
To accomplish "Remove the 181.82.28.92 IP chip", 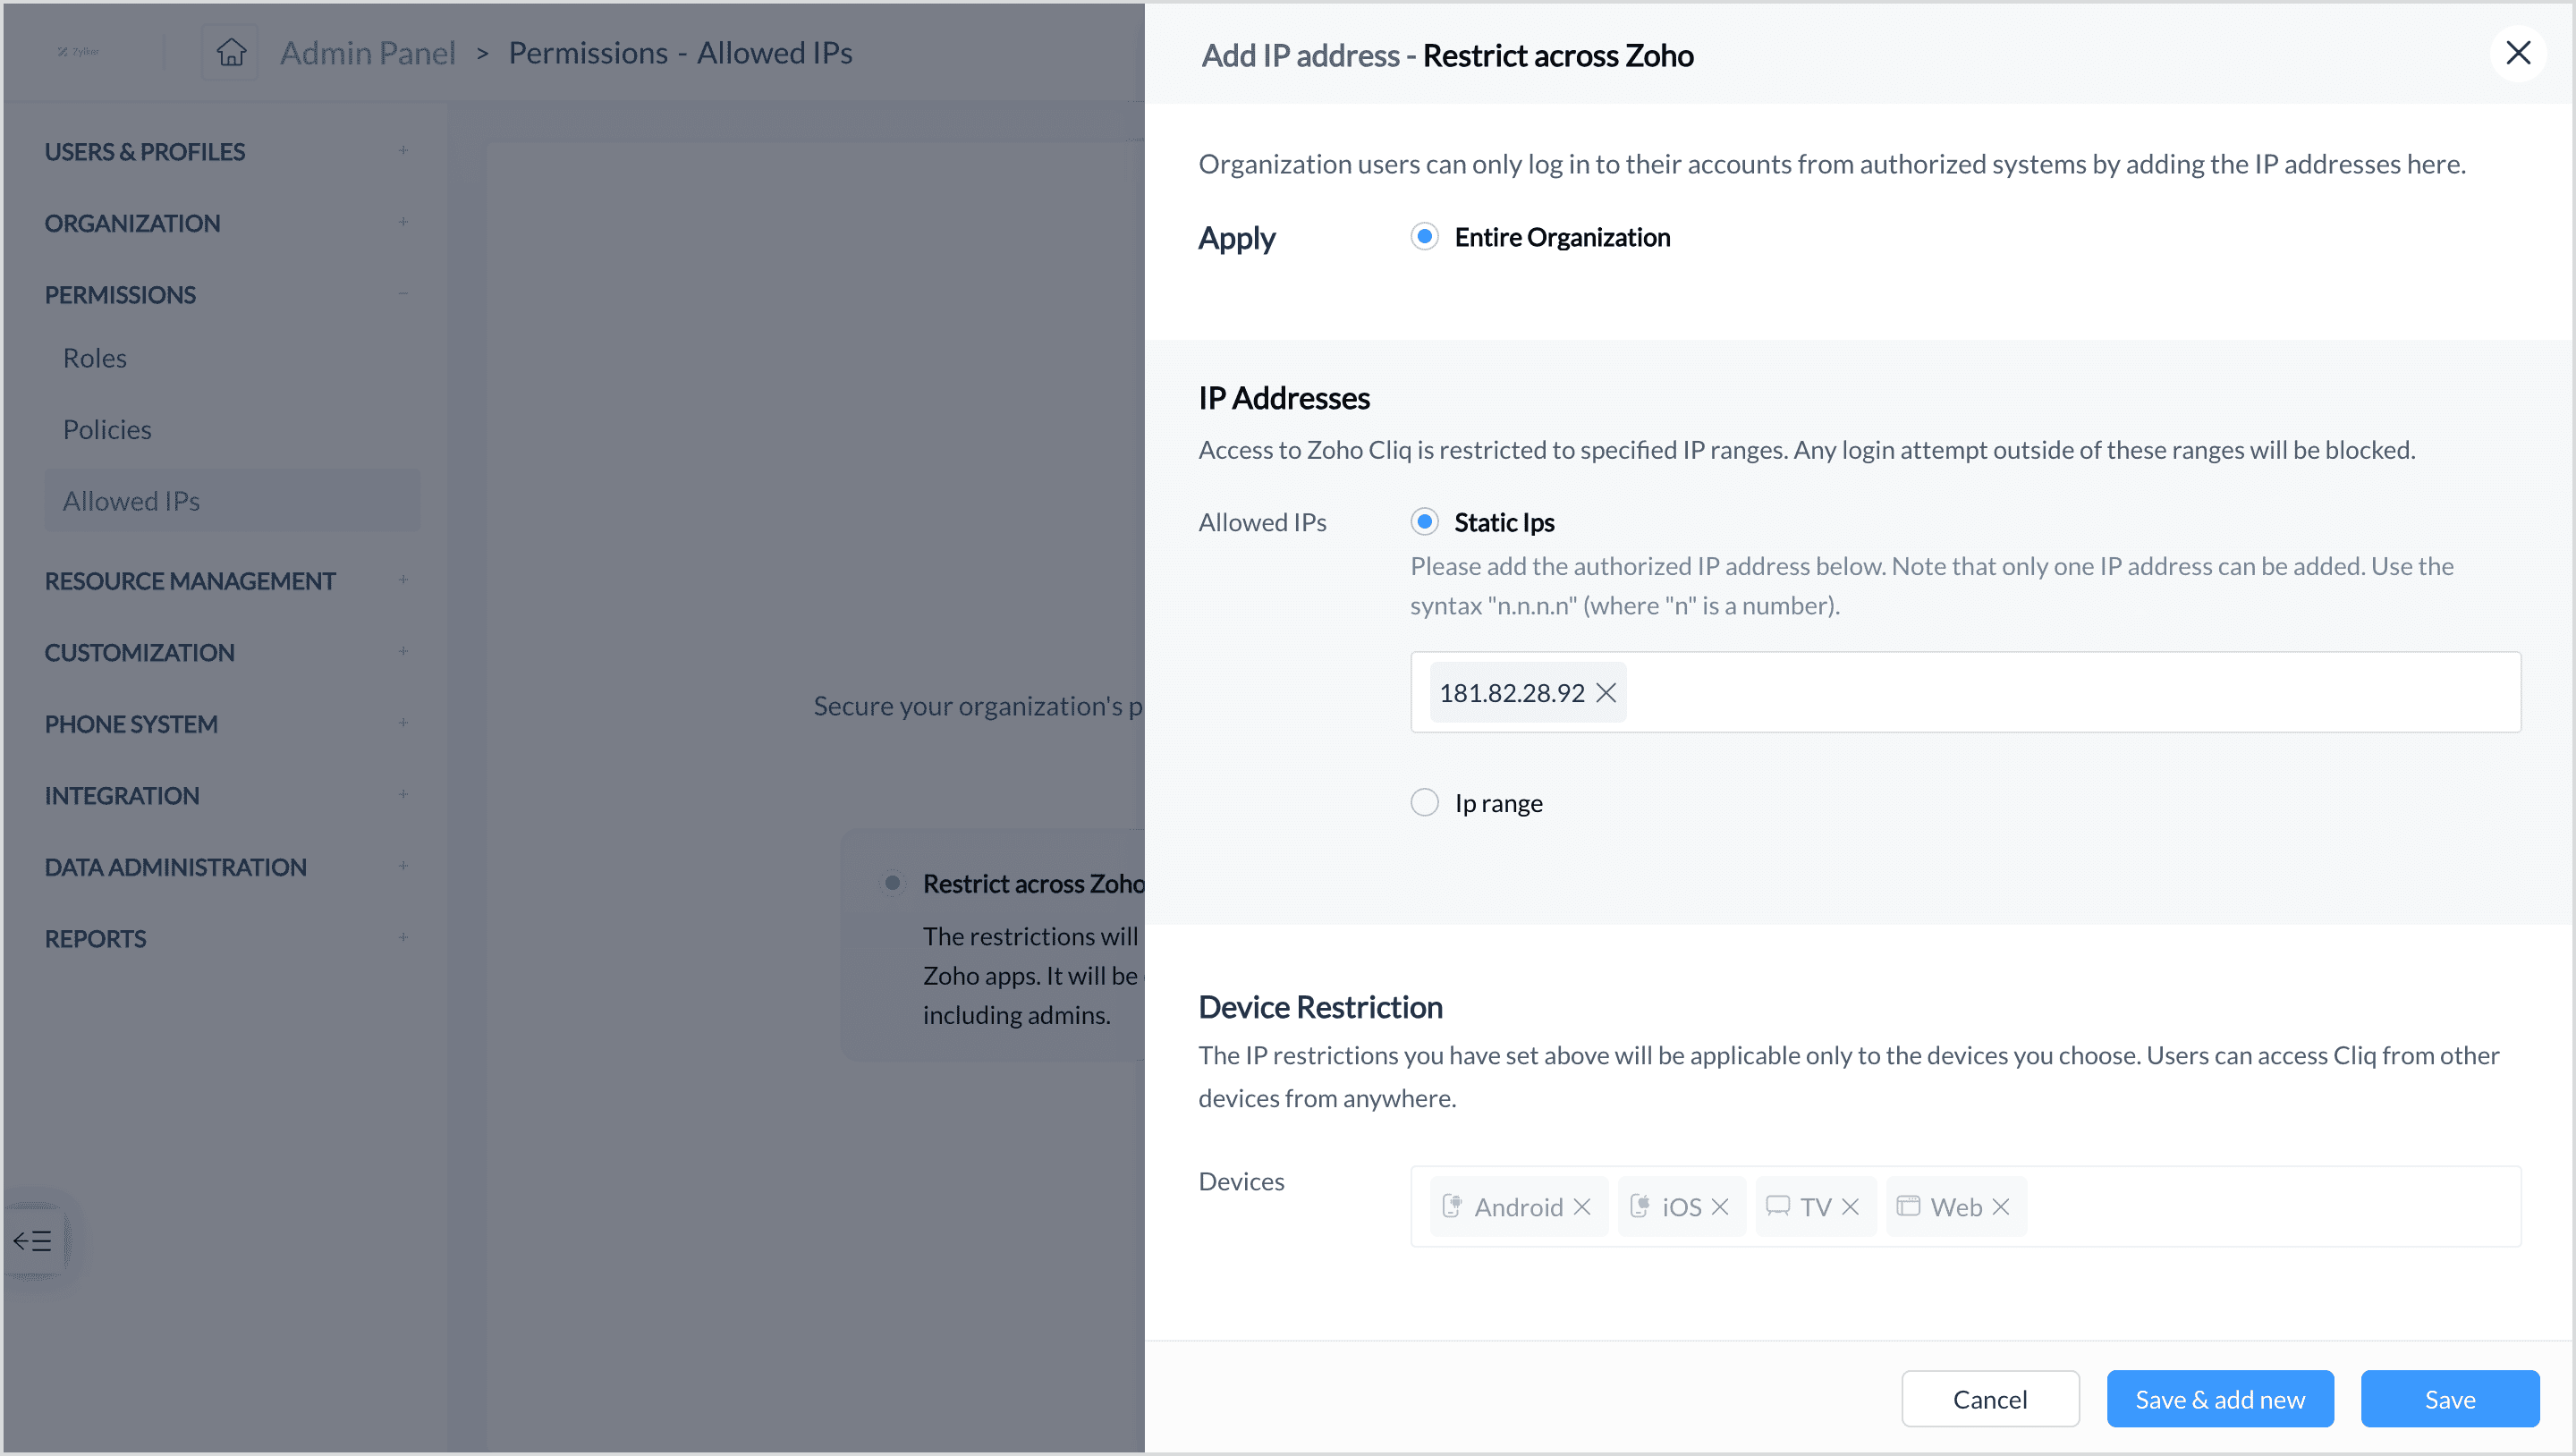I will click(x=1606, y=693).
